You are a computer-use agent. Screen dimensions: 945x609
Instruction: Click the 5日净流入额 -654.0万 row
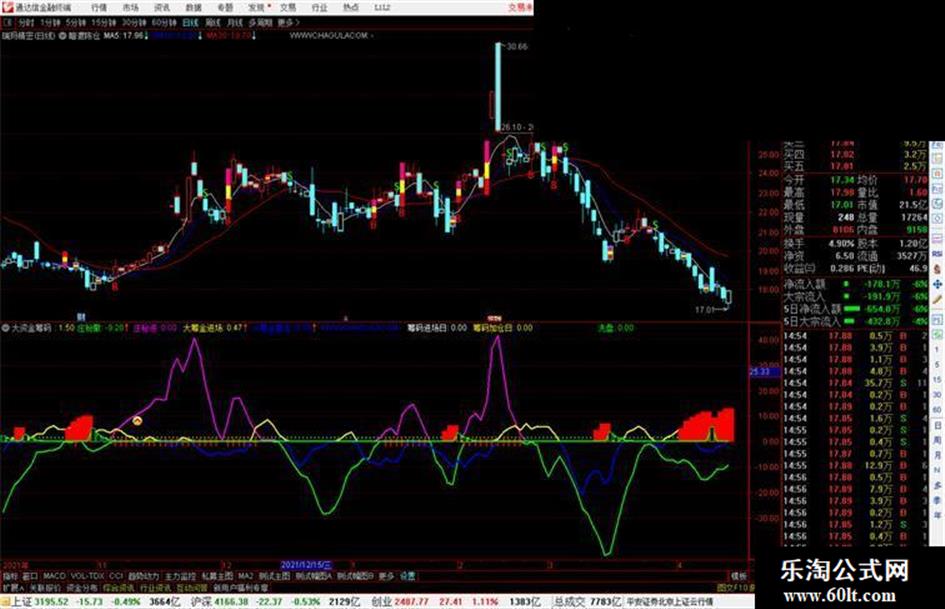pyautogui.click(x=856, y=309)
